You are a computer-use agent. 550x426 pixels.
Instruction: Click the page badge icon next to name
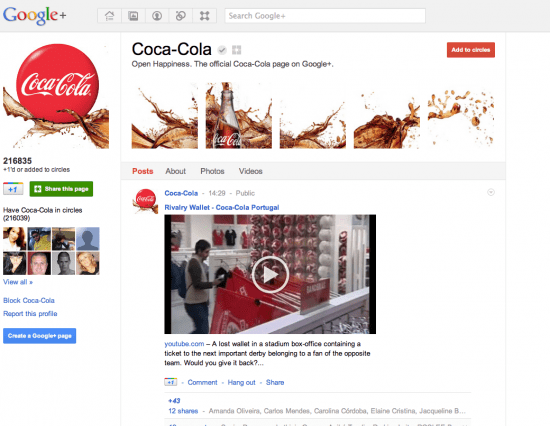pyautogui.click(x=237, y=50)
